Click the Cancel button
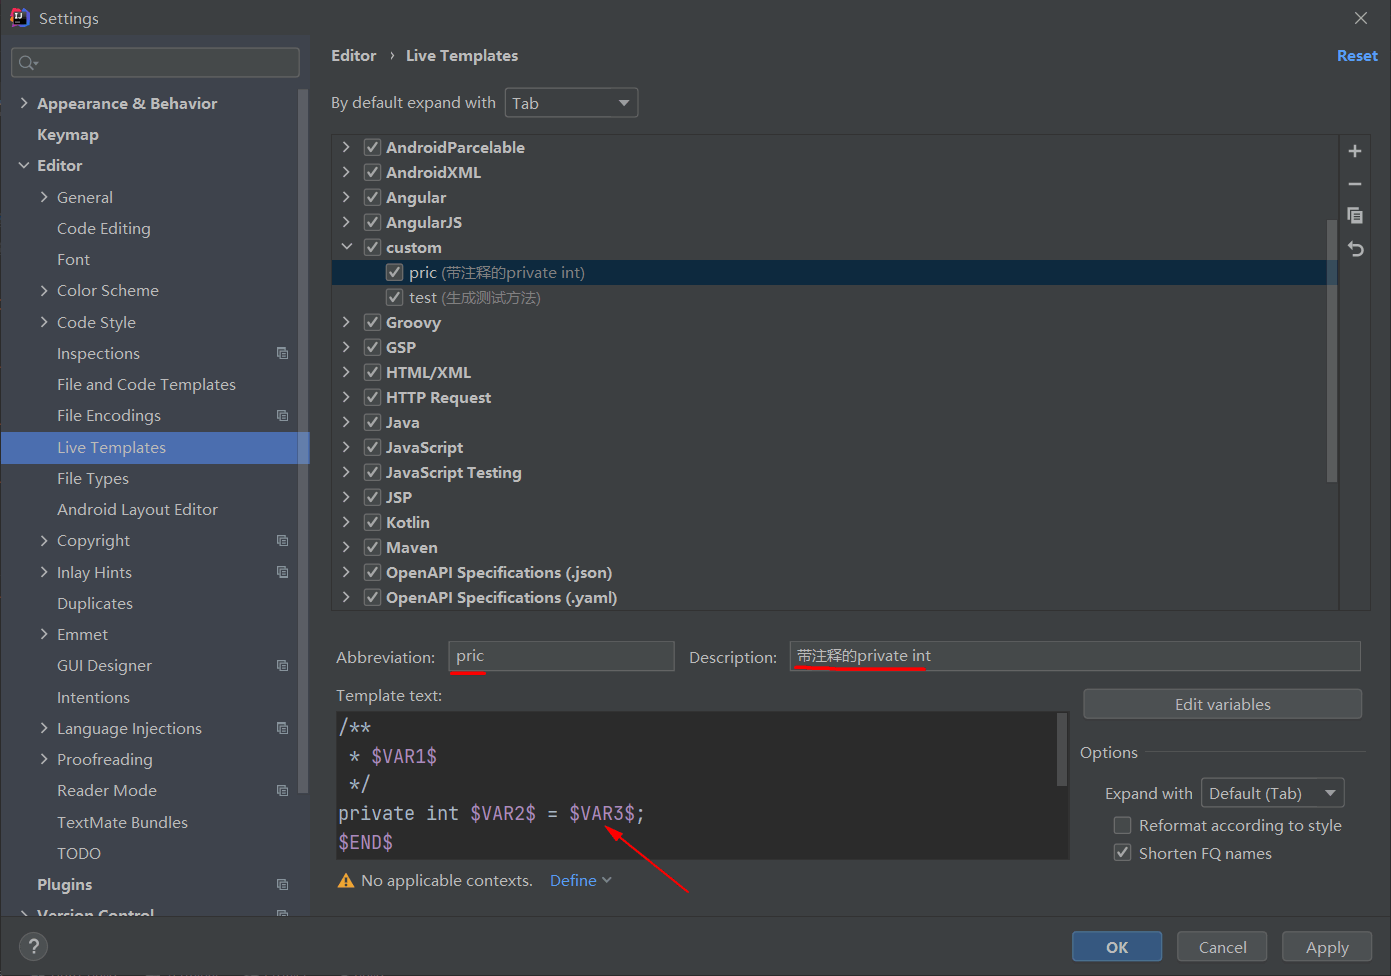The image size is (1391, 976). [1222, 947]
